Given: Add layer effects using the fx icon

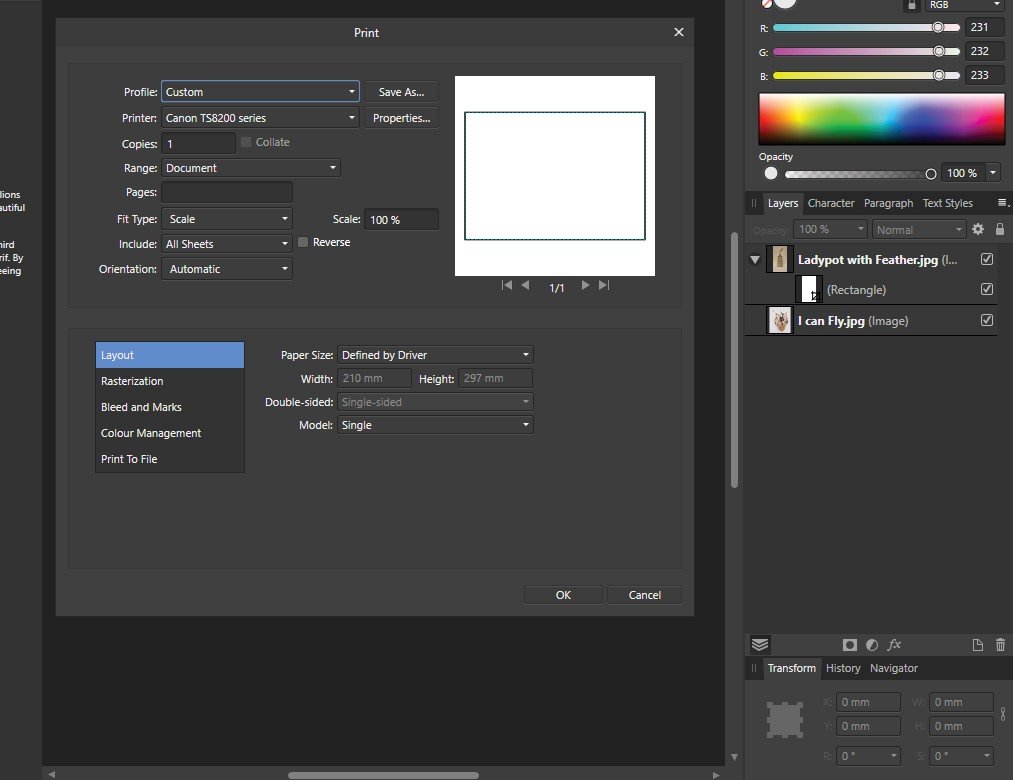Looking at the screenshot, I should pyautogui.click(x=894, y=644).
